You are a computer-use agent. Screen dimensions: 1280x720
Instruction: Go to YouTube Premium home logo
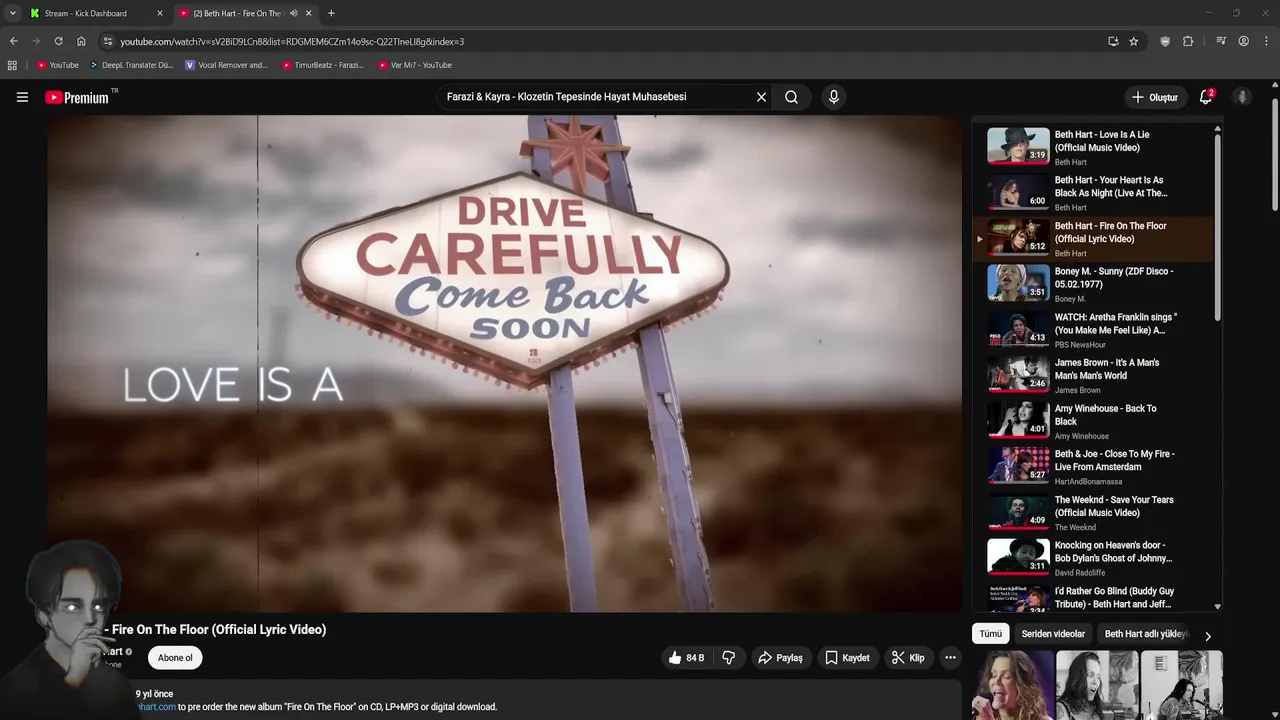pos(78,97)
